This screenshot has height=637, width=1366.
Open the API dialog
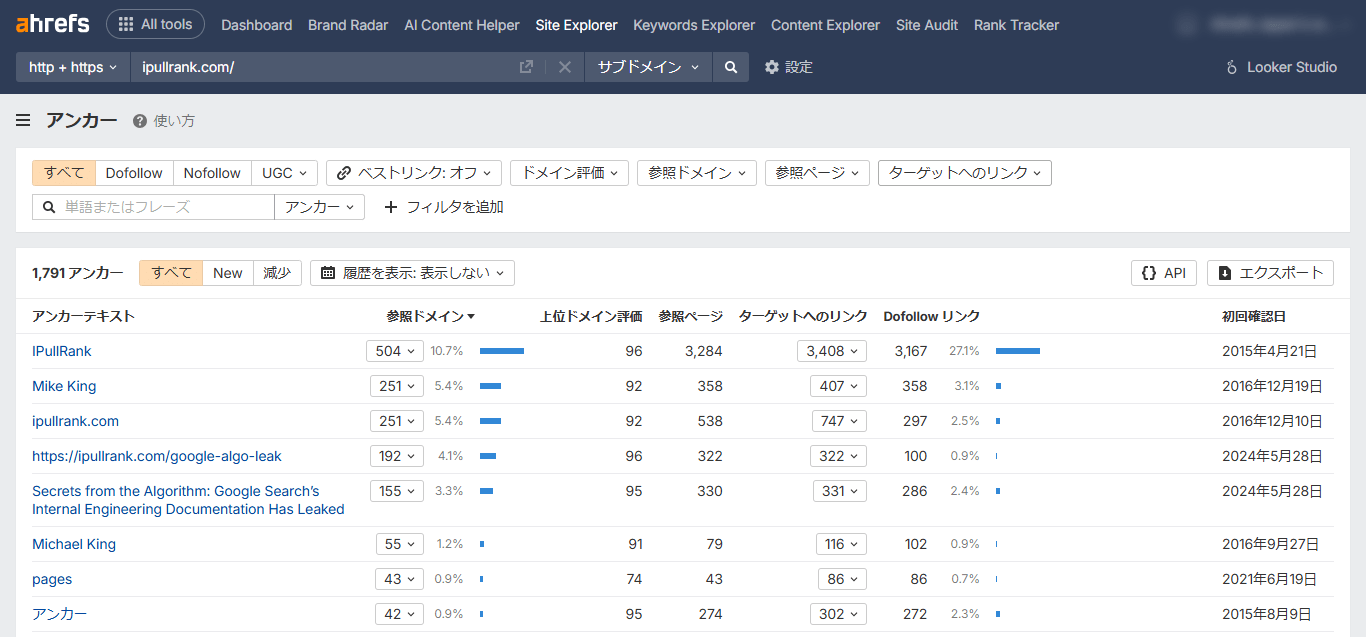(1163, 272)
